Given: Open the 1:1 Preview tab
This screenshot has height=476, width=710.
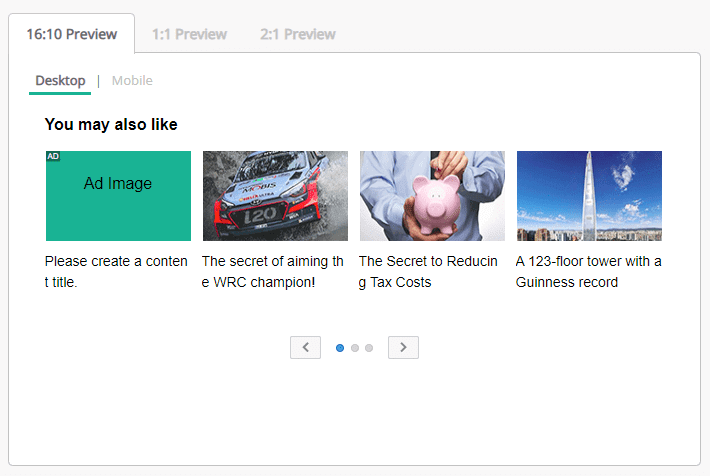Looking at the screenshot, I should (189, 34).
